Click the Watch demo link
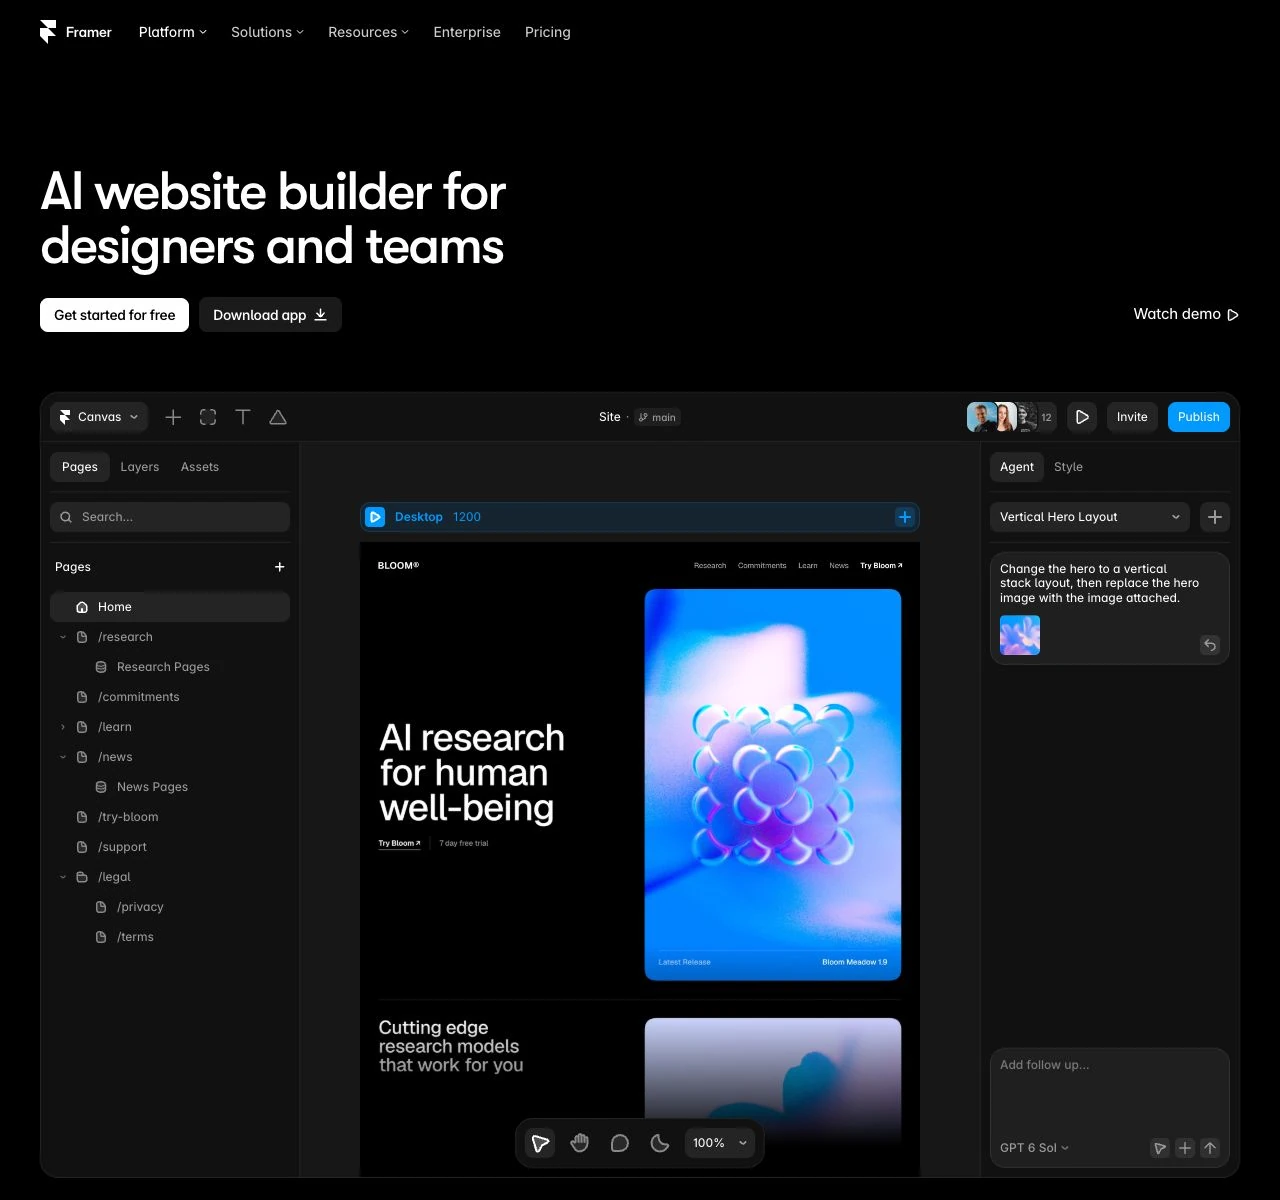Image resolution: width=1280 pixels, height=1200 pixels. [x=1186, y=314]
